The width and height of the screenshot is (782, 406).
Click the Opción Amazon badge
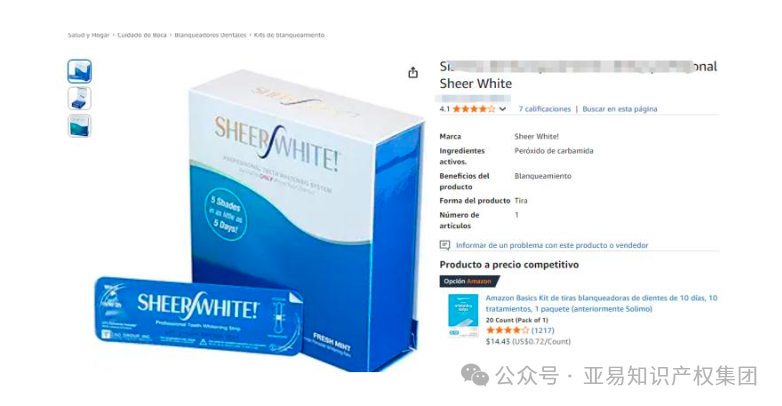coord(468,281)
